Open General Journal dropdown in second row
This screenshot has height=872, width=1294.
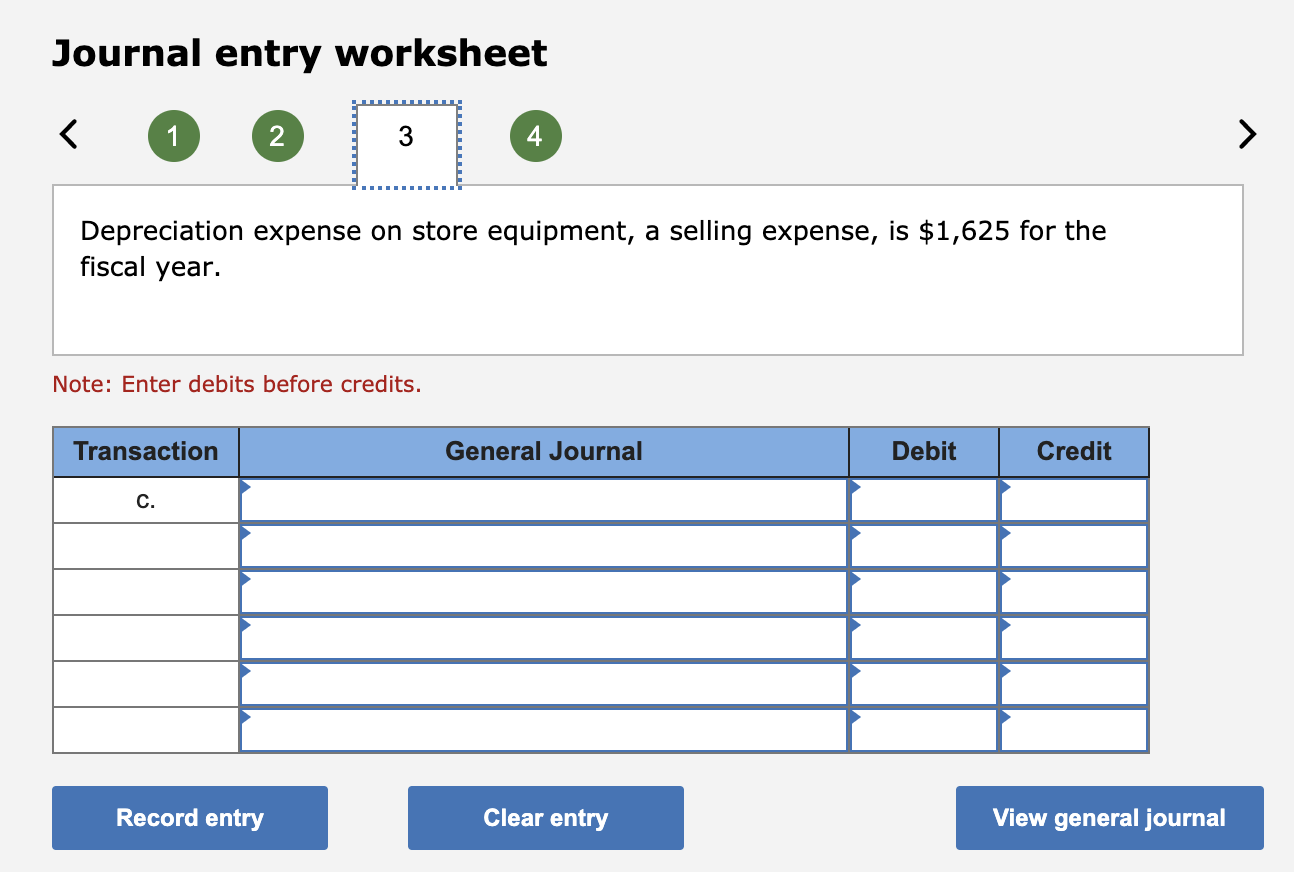(x=544, y=546)
